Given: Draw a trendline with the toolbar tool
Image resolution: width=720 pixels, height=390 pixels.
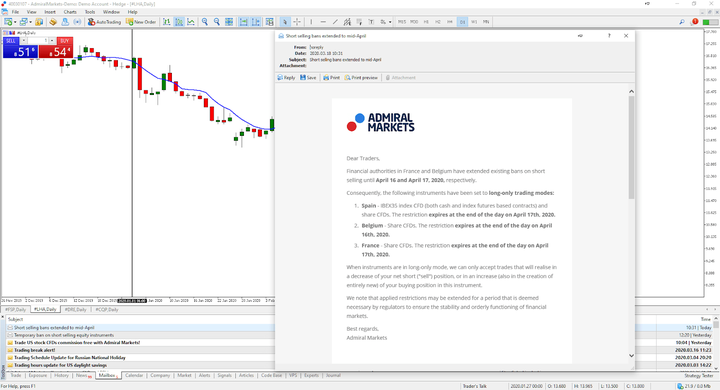Looking at the screenshot, I should click(x=335, y=22).
